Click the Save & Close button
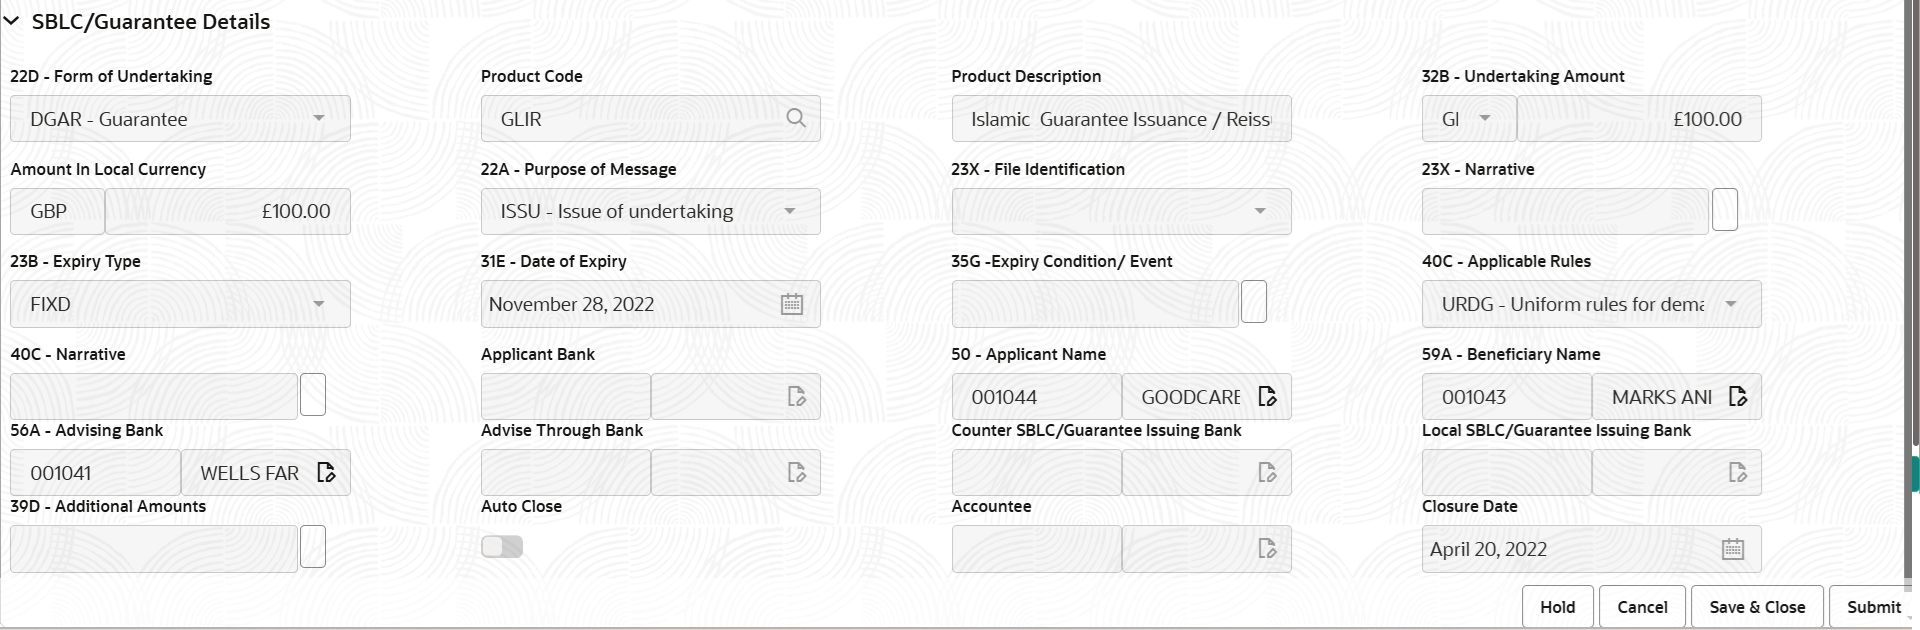1920x630 pixels. pyautogui.click(x=1757, y=607)
